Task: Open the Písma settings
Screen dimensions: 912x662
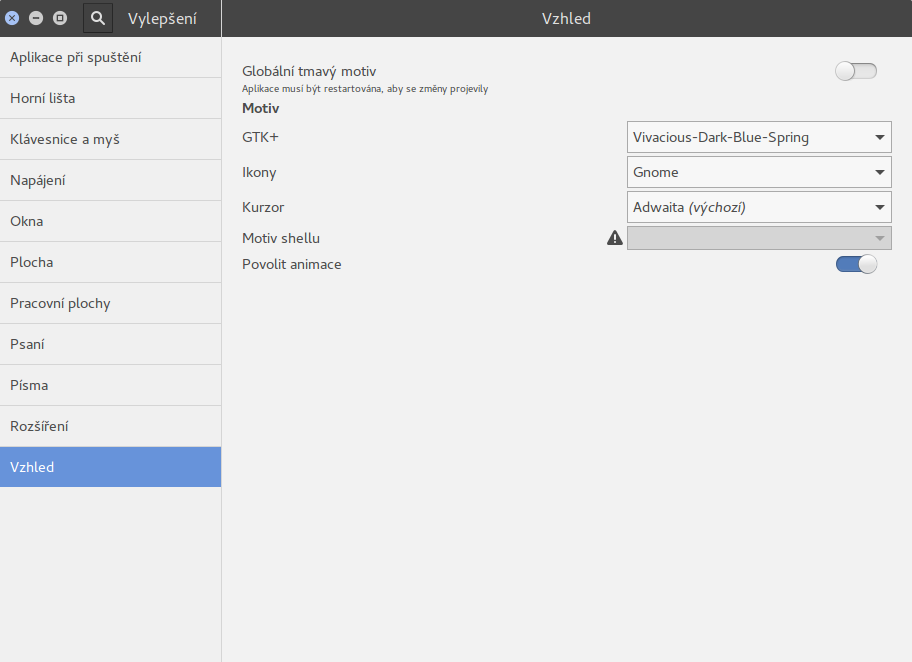Action: (x=110, y=385)
